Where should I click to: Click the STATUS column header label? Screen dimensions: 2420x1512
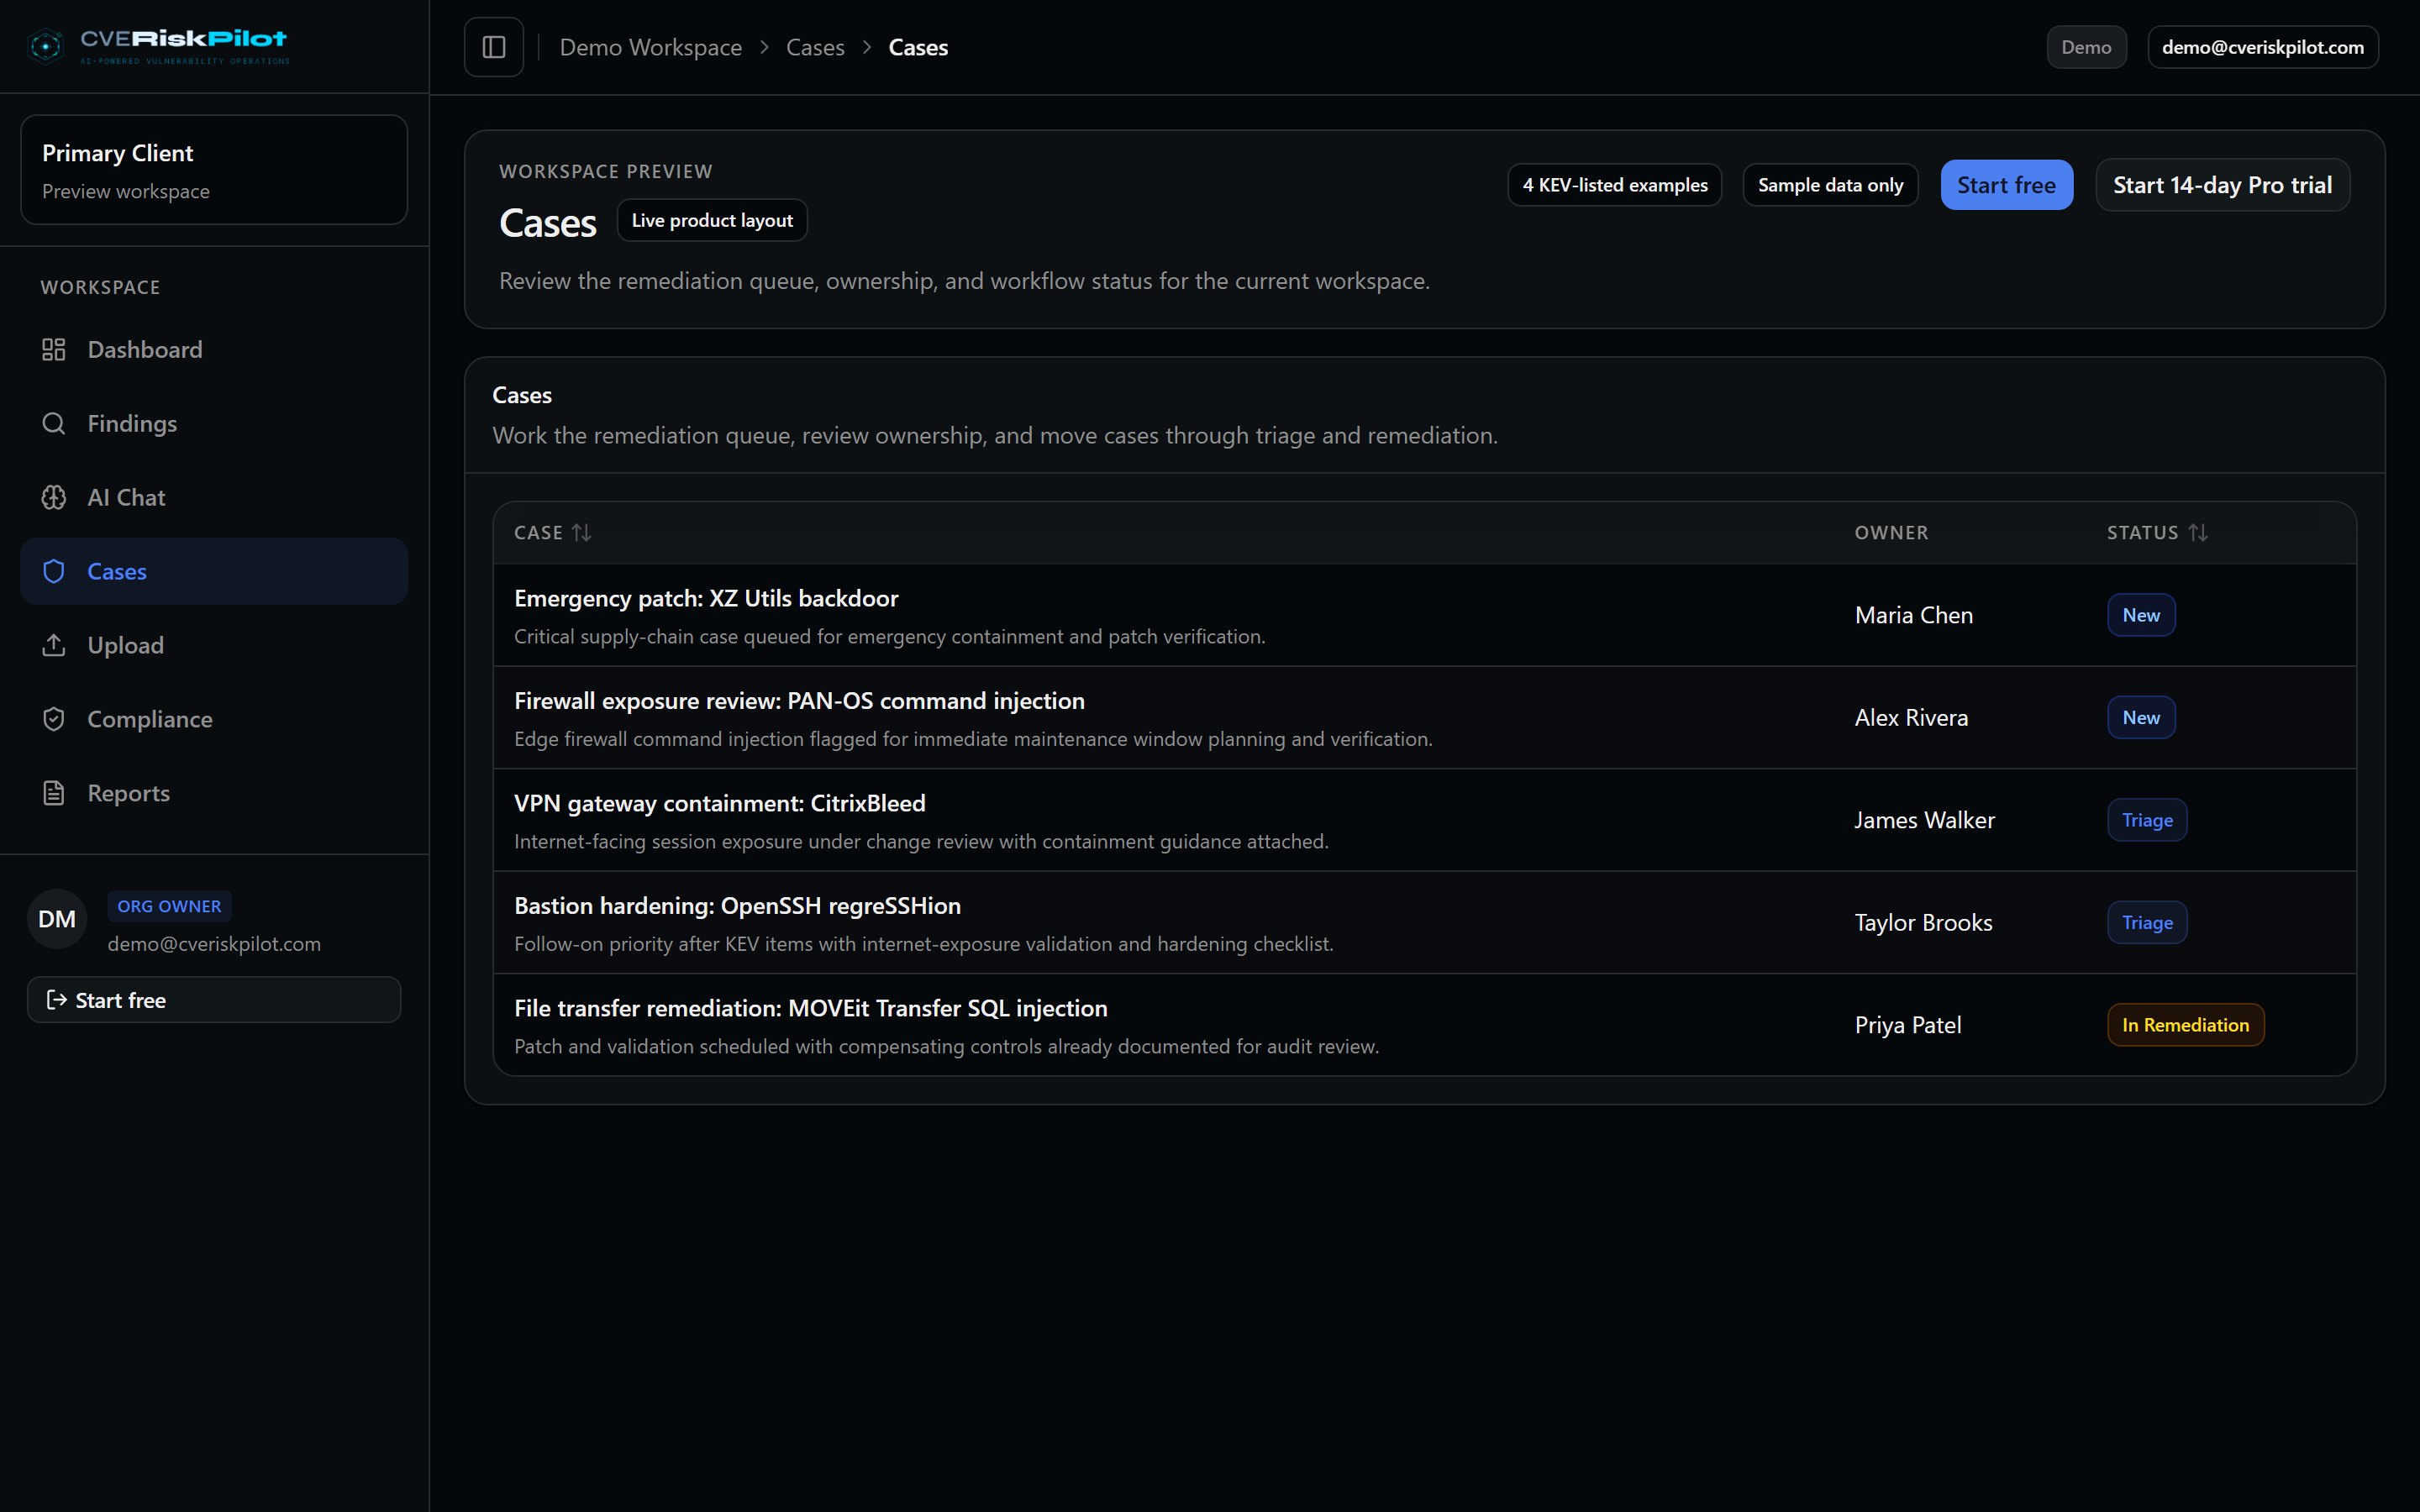2142,533
